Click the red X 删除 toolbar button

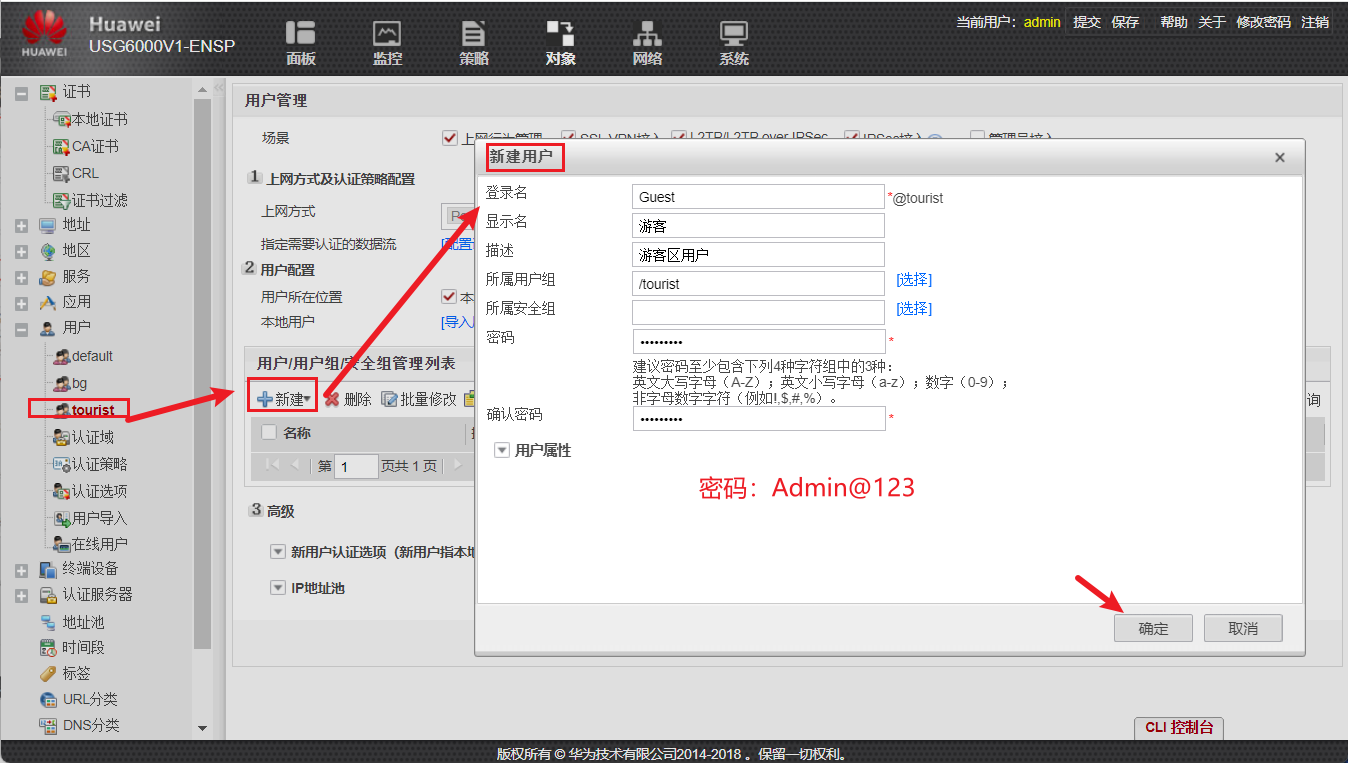(347, 399)
